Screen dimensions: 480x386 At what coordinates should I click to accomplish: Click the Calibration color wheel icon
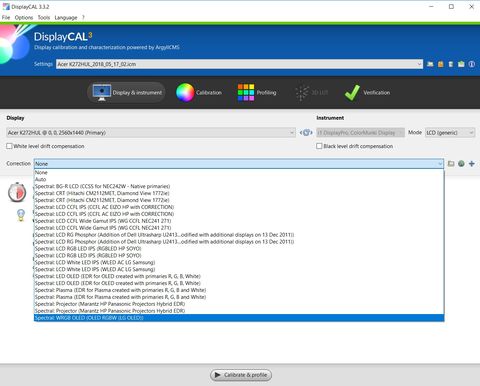click(185, 92)
